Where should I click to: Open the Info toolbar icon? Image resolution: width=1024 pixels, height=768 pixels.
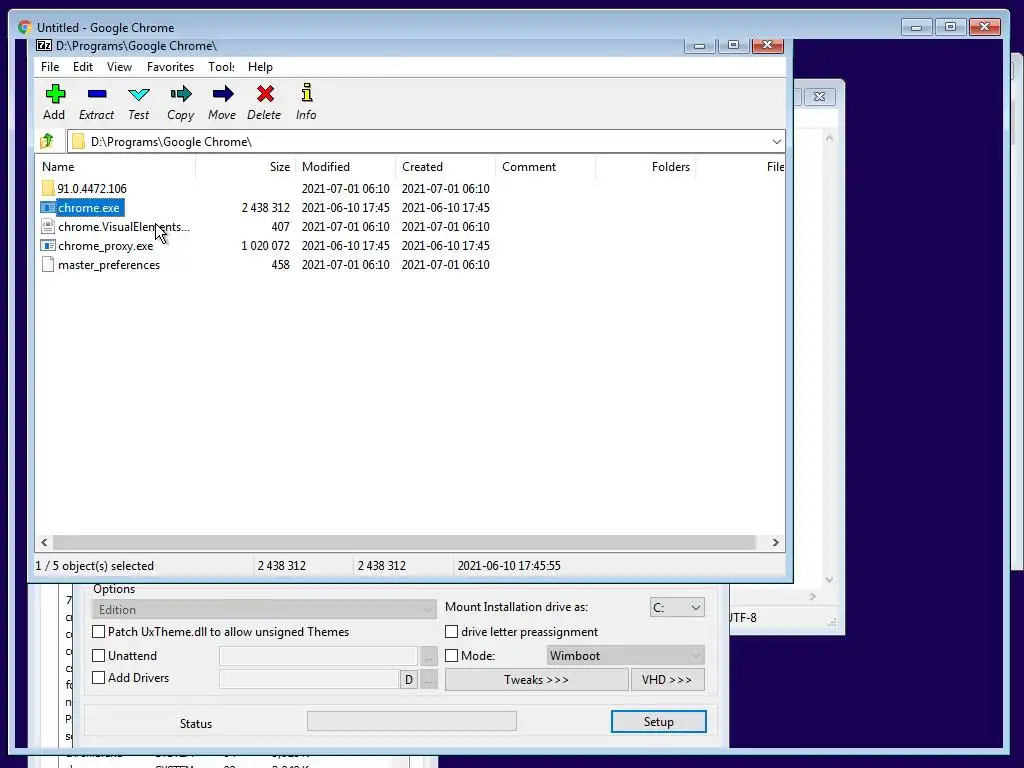306,93
